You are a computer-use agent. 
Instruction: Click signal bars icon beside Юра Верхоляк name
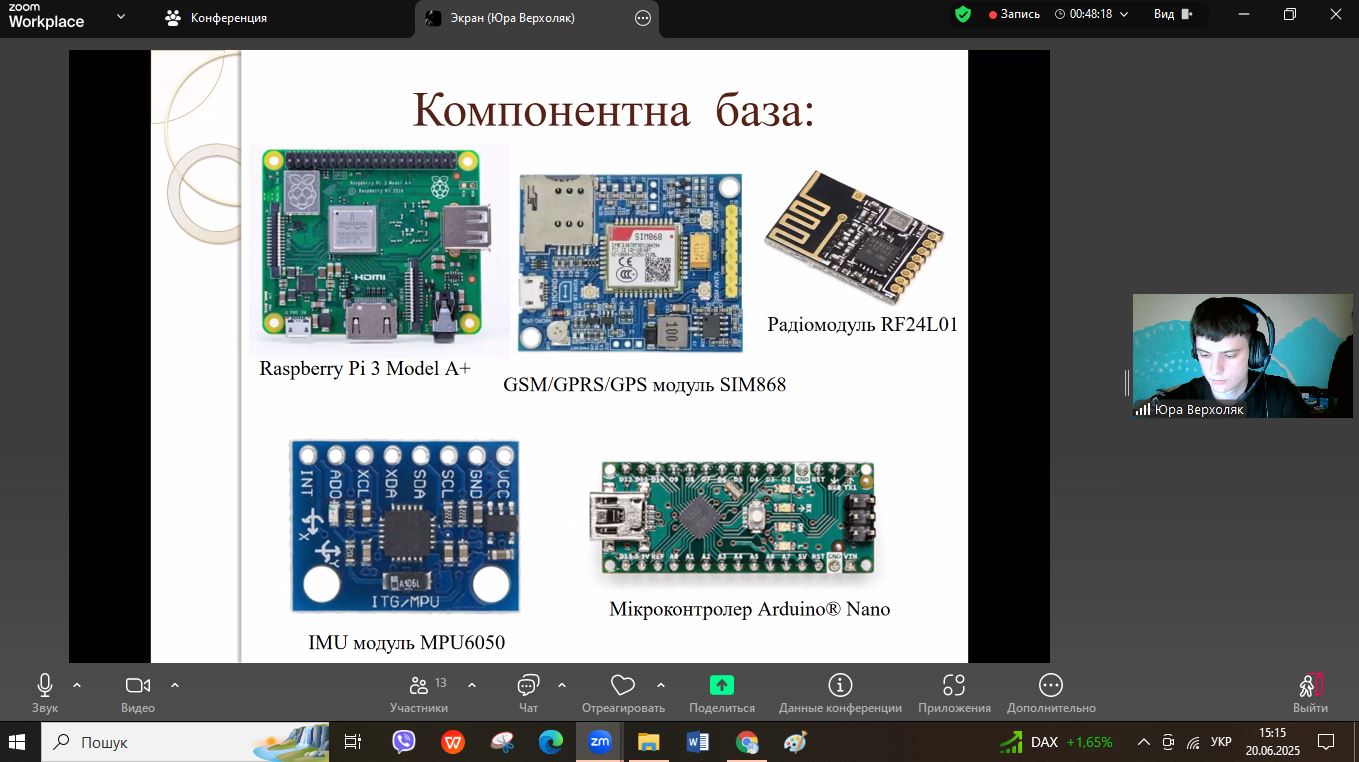1143,409
